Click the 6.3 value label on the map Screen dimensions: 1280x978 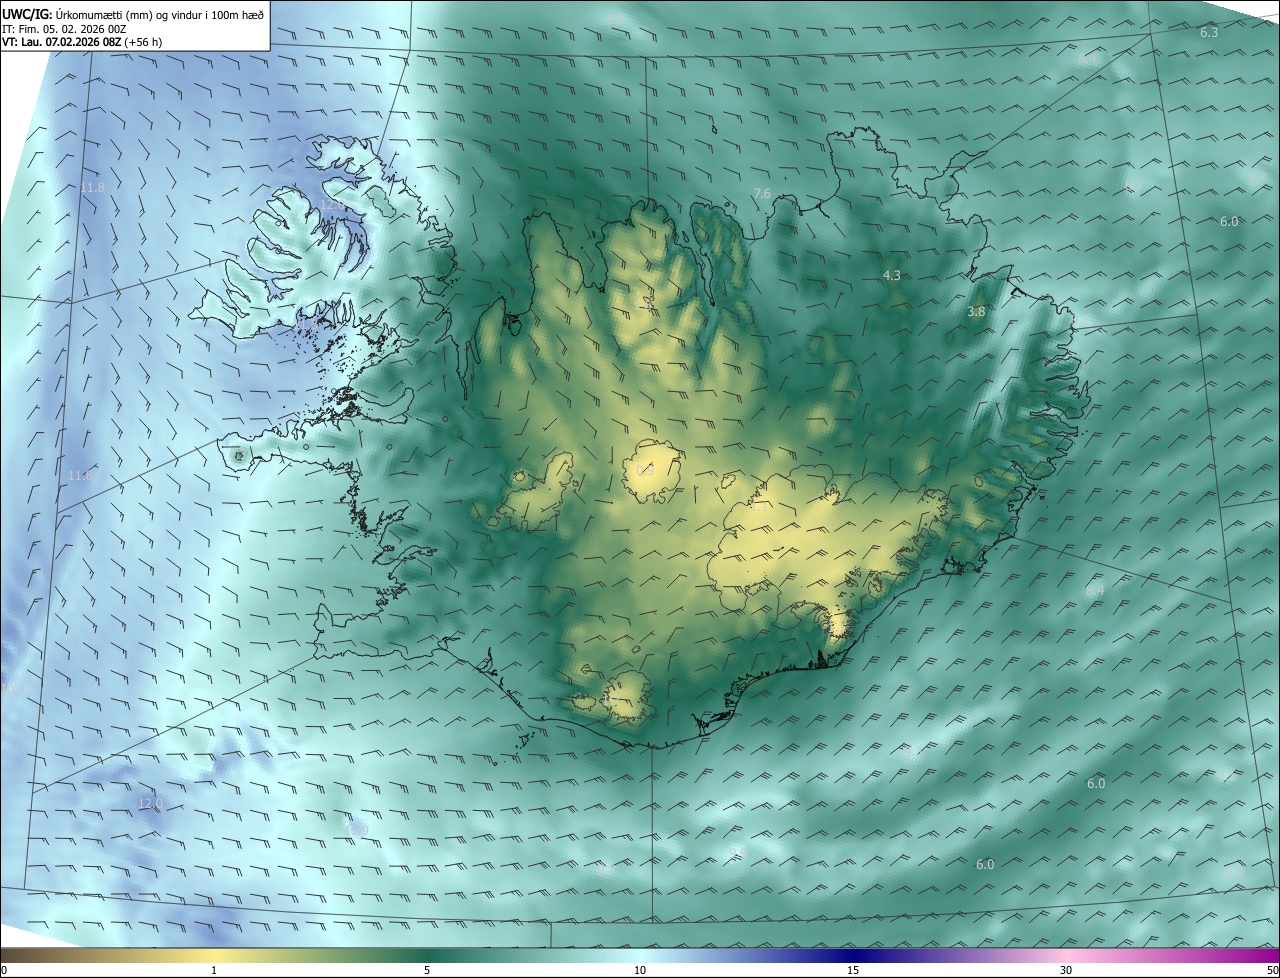point(1209,33)
